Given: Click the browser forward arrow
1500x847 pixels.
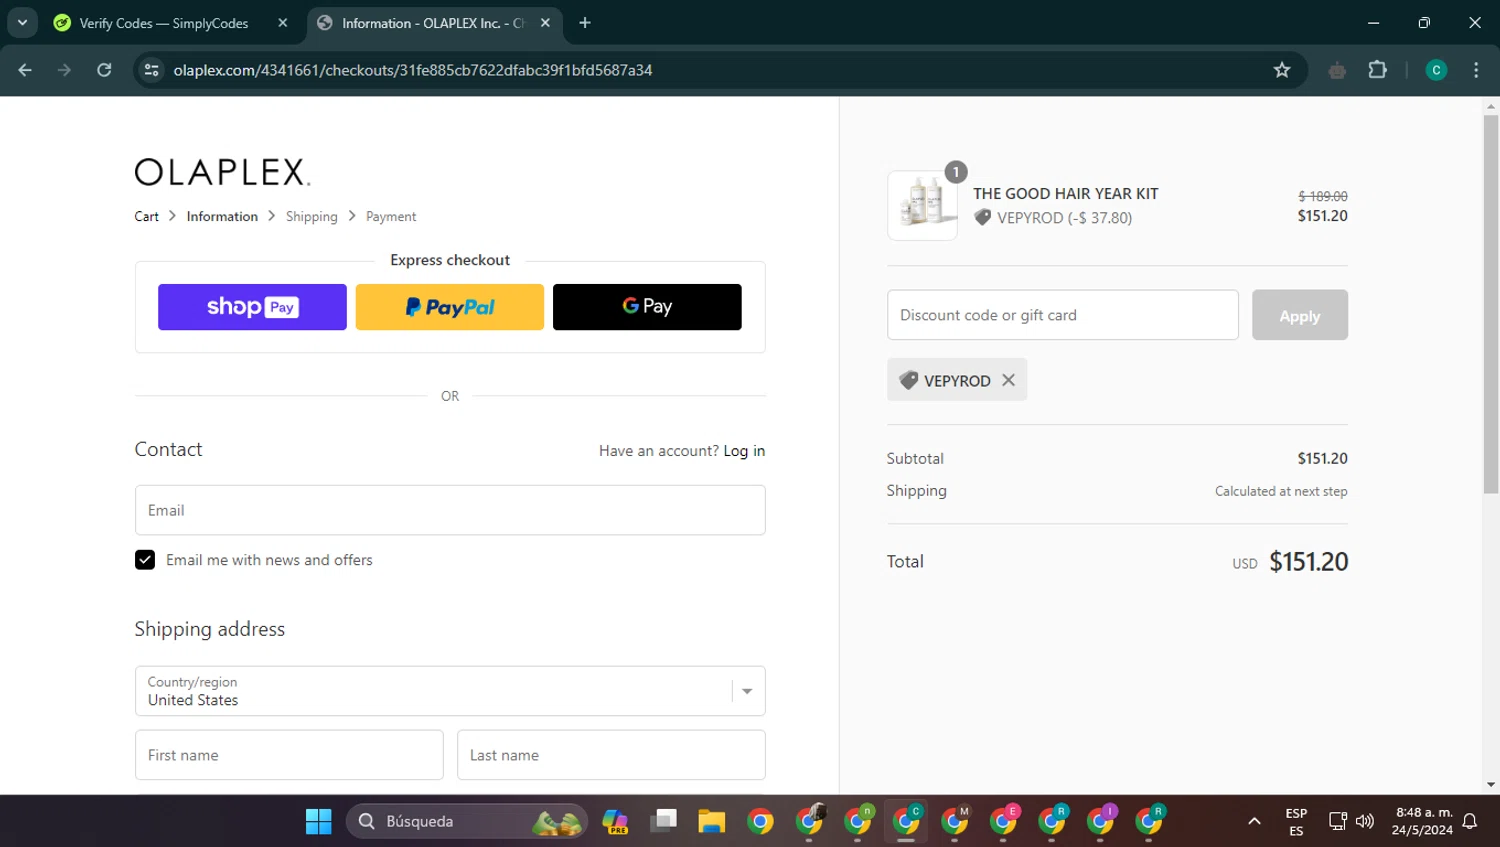Looking at the screenshot, I should click(64, 70).
